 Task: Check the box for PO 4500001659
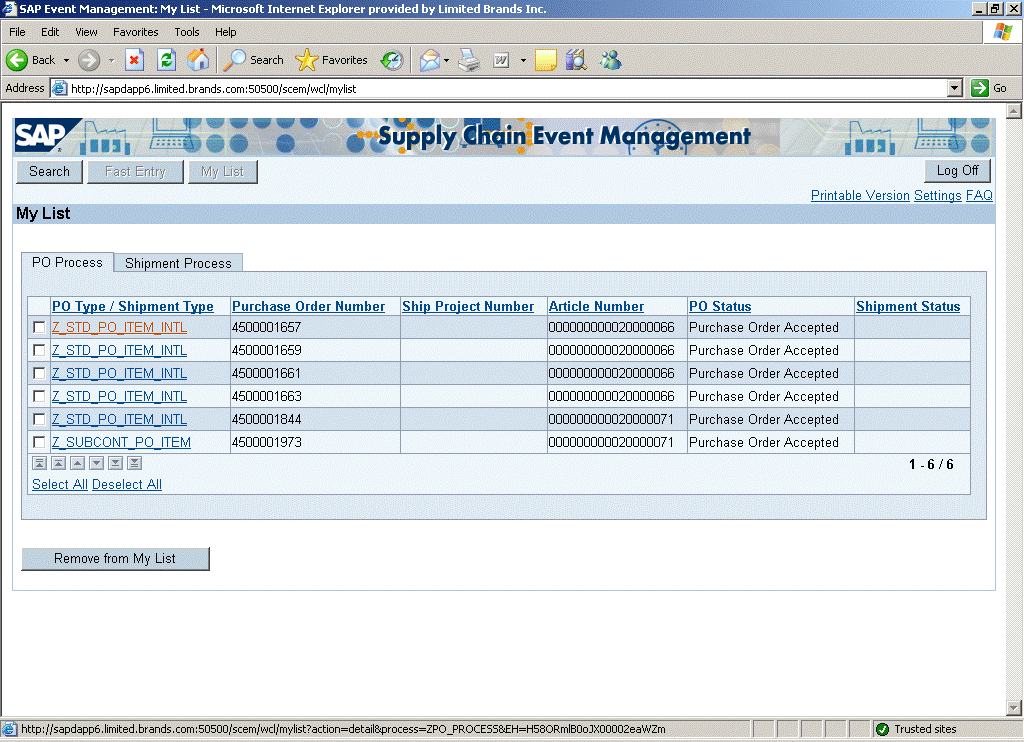[x=39, y=350]
